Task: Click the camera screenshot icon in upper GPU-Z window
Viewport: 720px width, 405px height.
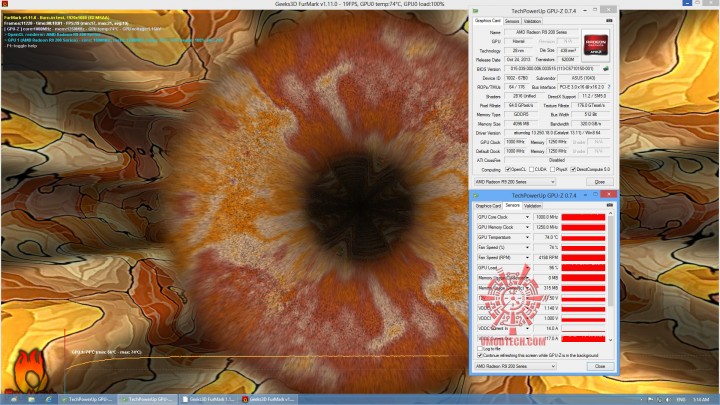Action: [x=609, y=21]
